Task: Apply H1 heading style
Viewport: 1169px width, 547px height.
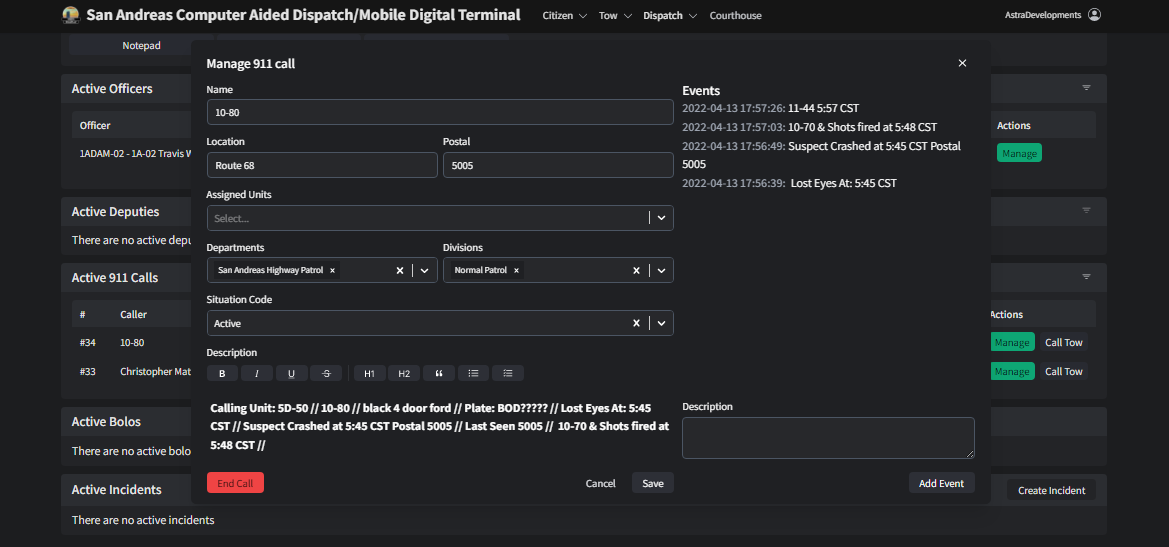Action: (x=369, y=373)
